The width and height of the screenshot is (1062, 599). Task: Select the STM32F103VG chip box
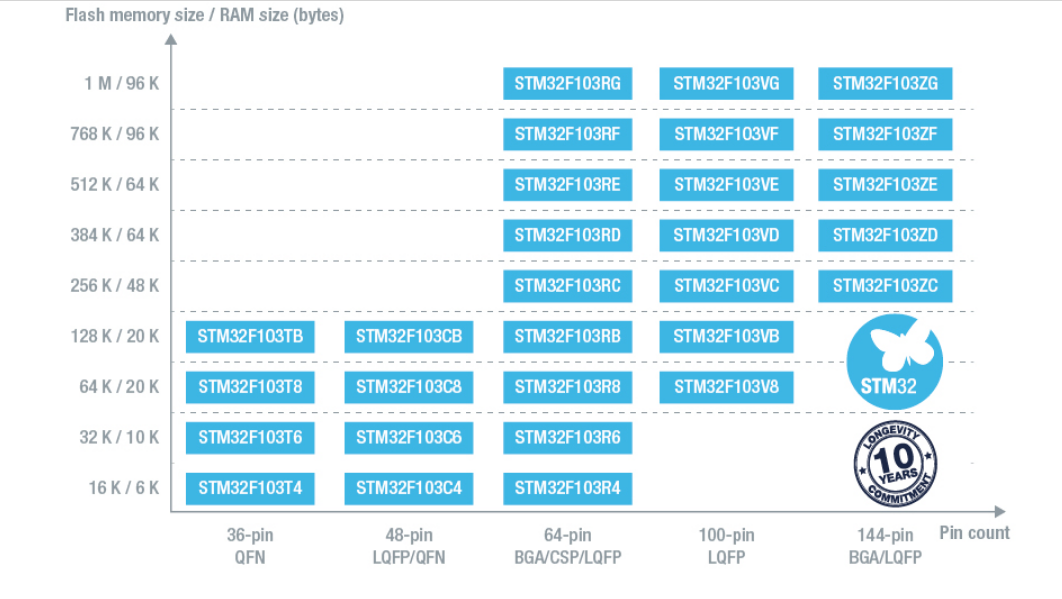click(x=726, y=84)
